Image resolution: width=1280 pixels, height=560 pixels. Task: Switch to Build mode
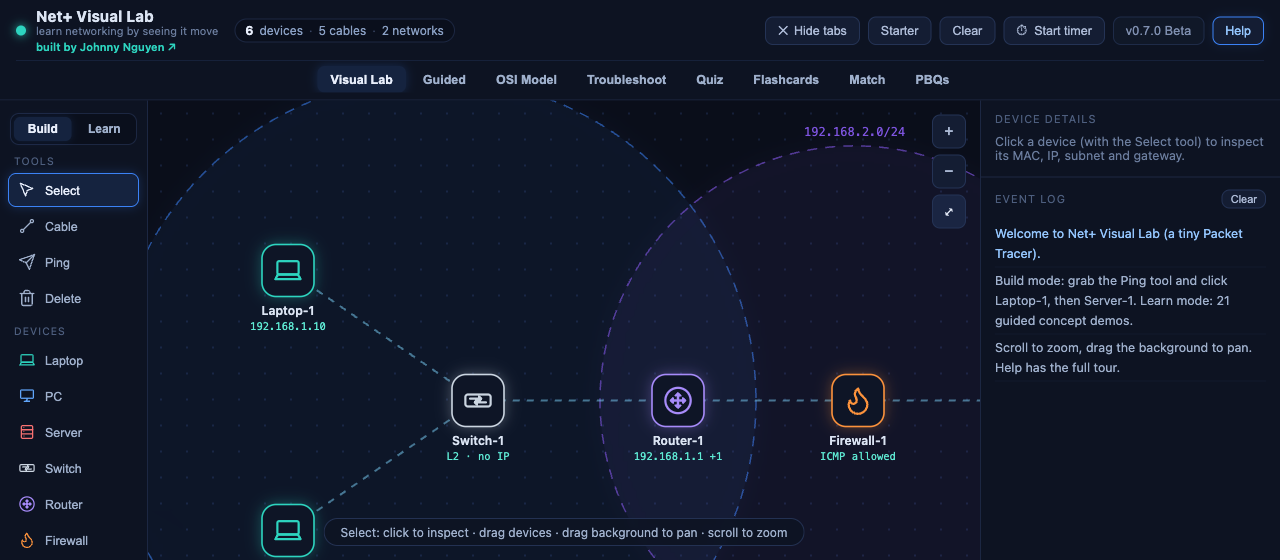pos(43,129)
